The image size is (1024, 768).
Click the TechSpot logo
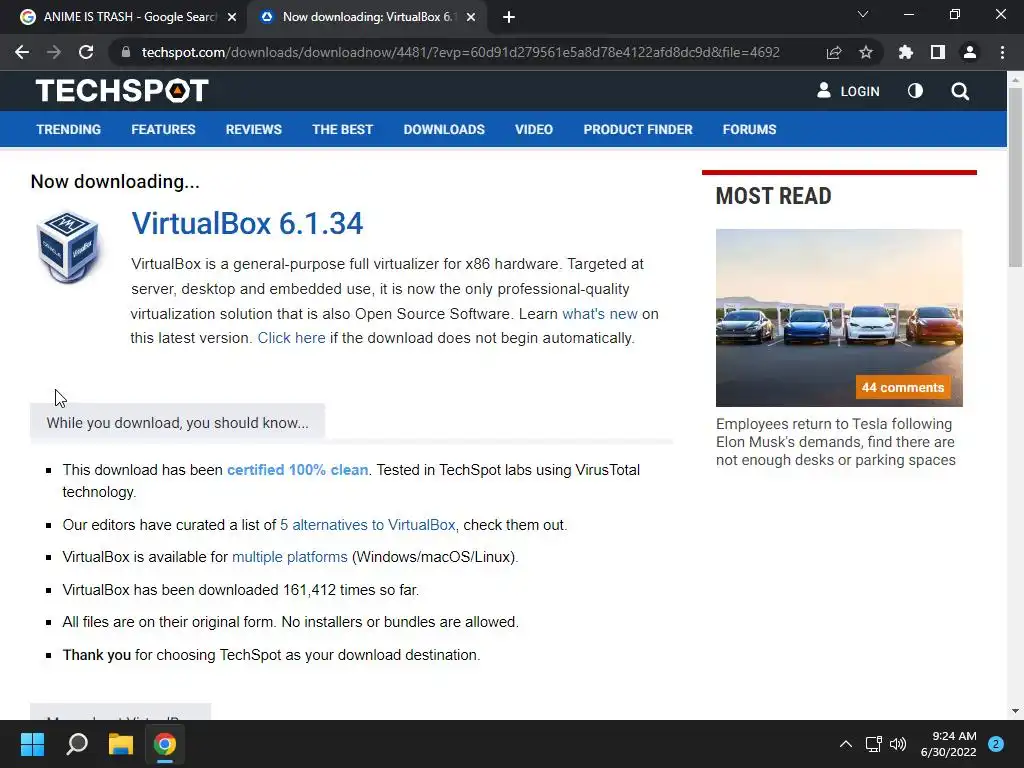tap(122, 91)
